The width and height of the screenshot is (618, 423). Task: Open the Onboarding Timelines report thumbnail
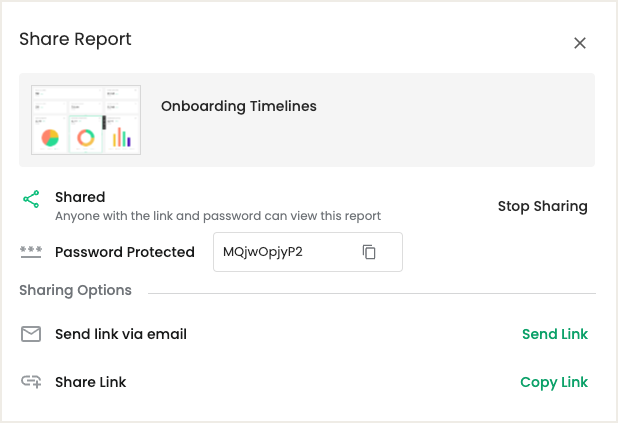(86, 120)
